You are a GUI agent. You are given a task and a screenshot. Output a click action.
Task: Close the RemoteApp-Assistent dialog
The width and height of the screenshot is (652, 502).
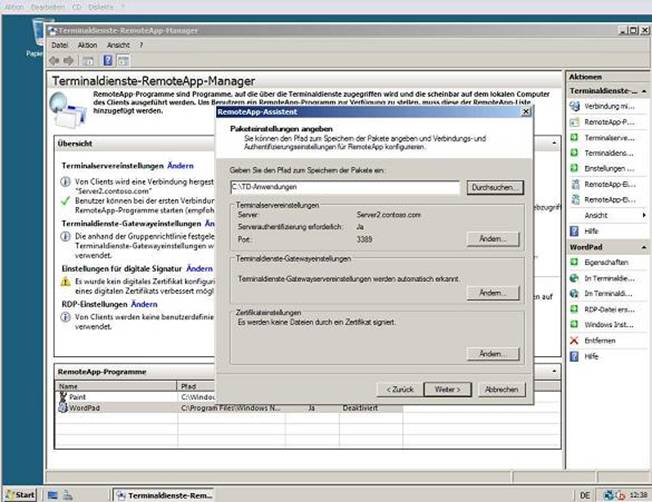click(526, 112)
